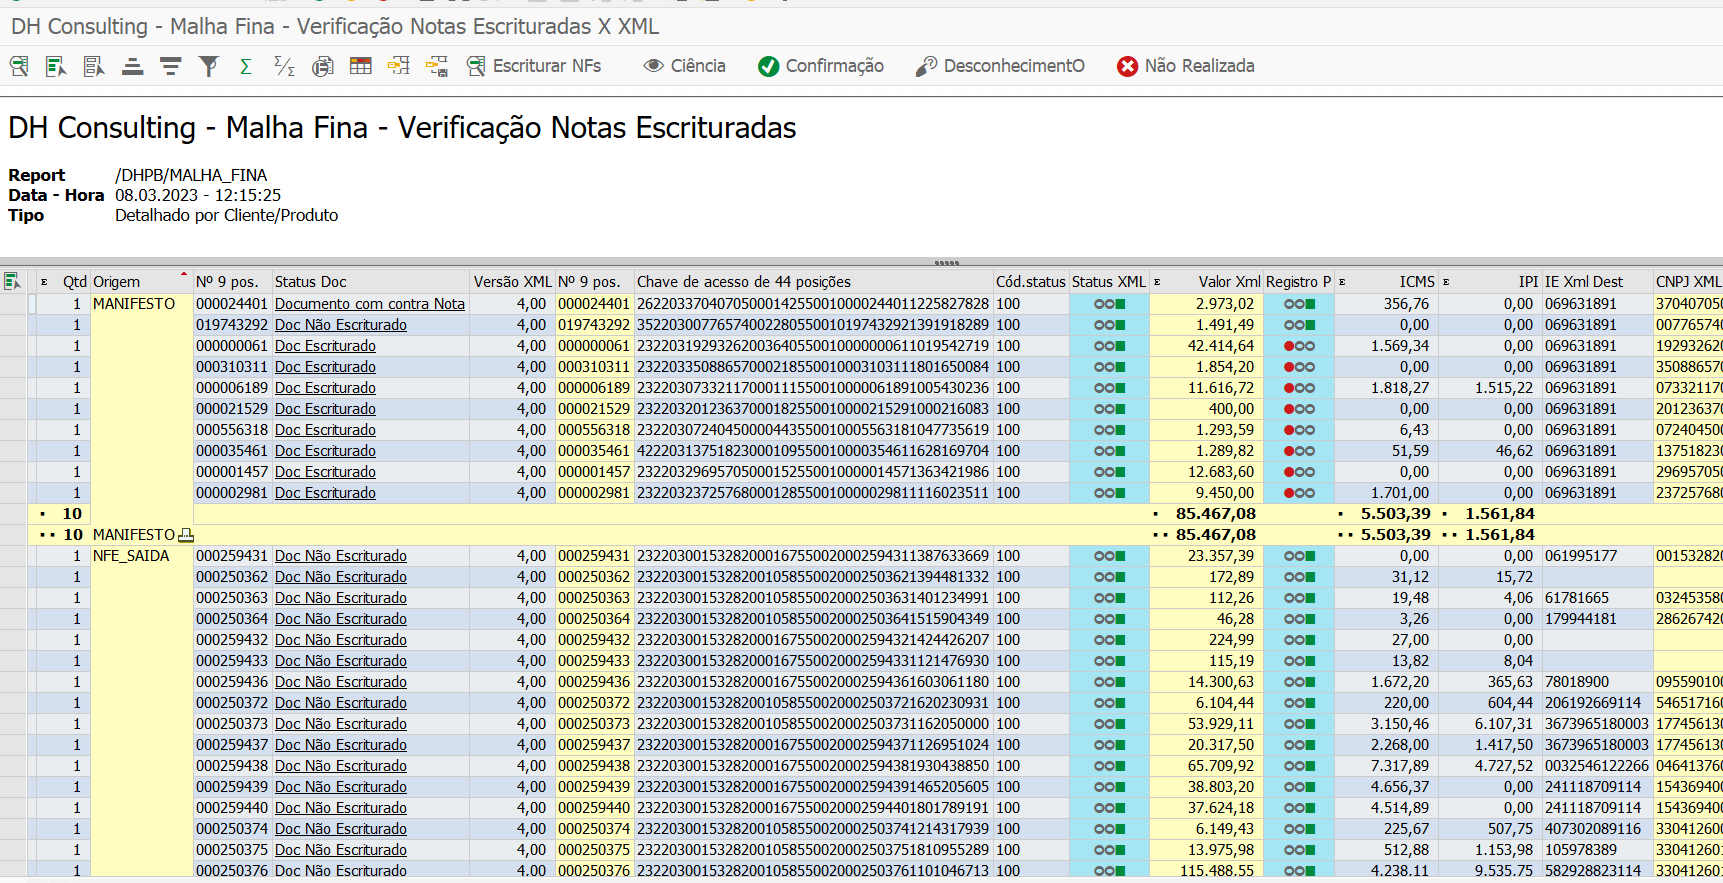Click Registro P light for document 019743292

(1299, 325)
